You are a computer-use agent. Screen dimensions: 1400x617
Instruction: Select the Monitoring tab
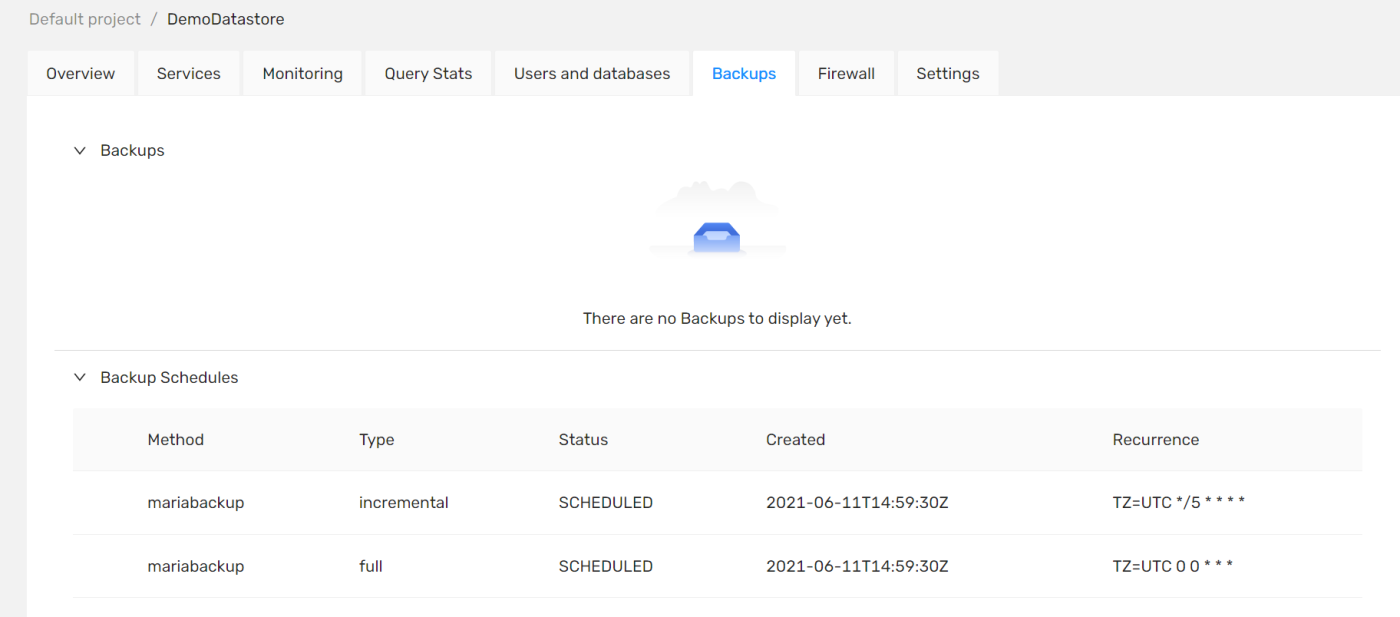point(302,72)
